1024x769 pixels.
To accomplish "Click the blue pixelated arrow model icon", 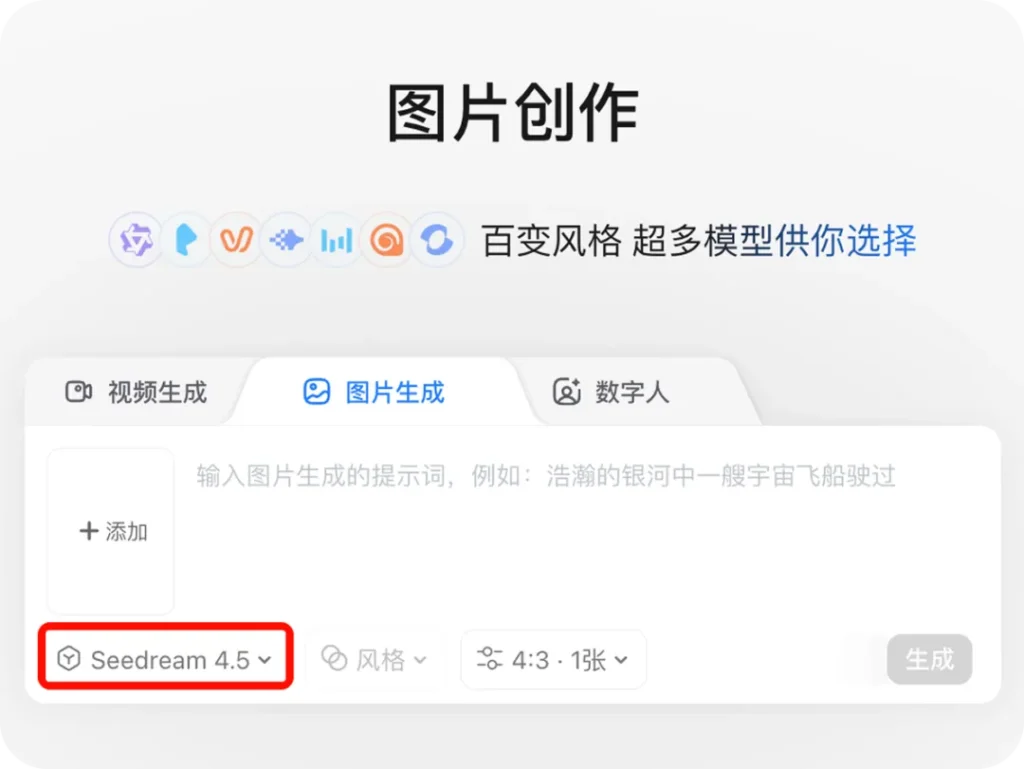I will [x=286, y=240].
